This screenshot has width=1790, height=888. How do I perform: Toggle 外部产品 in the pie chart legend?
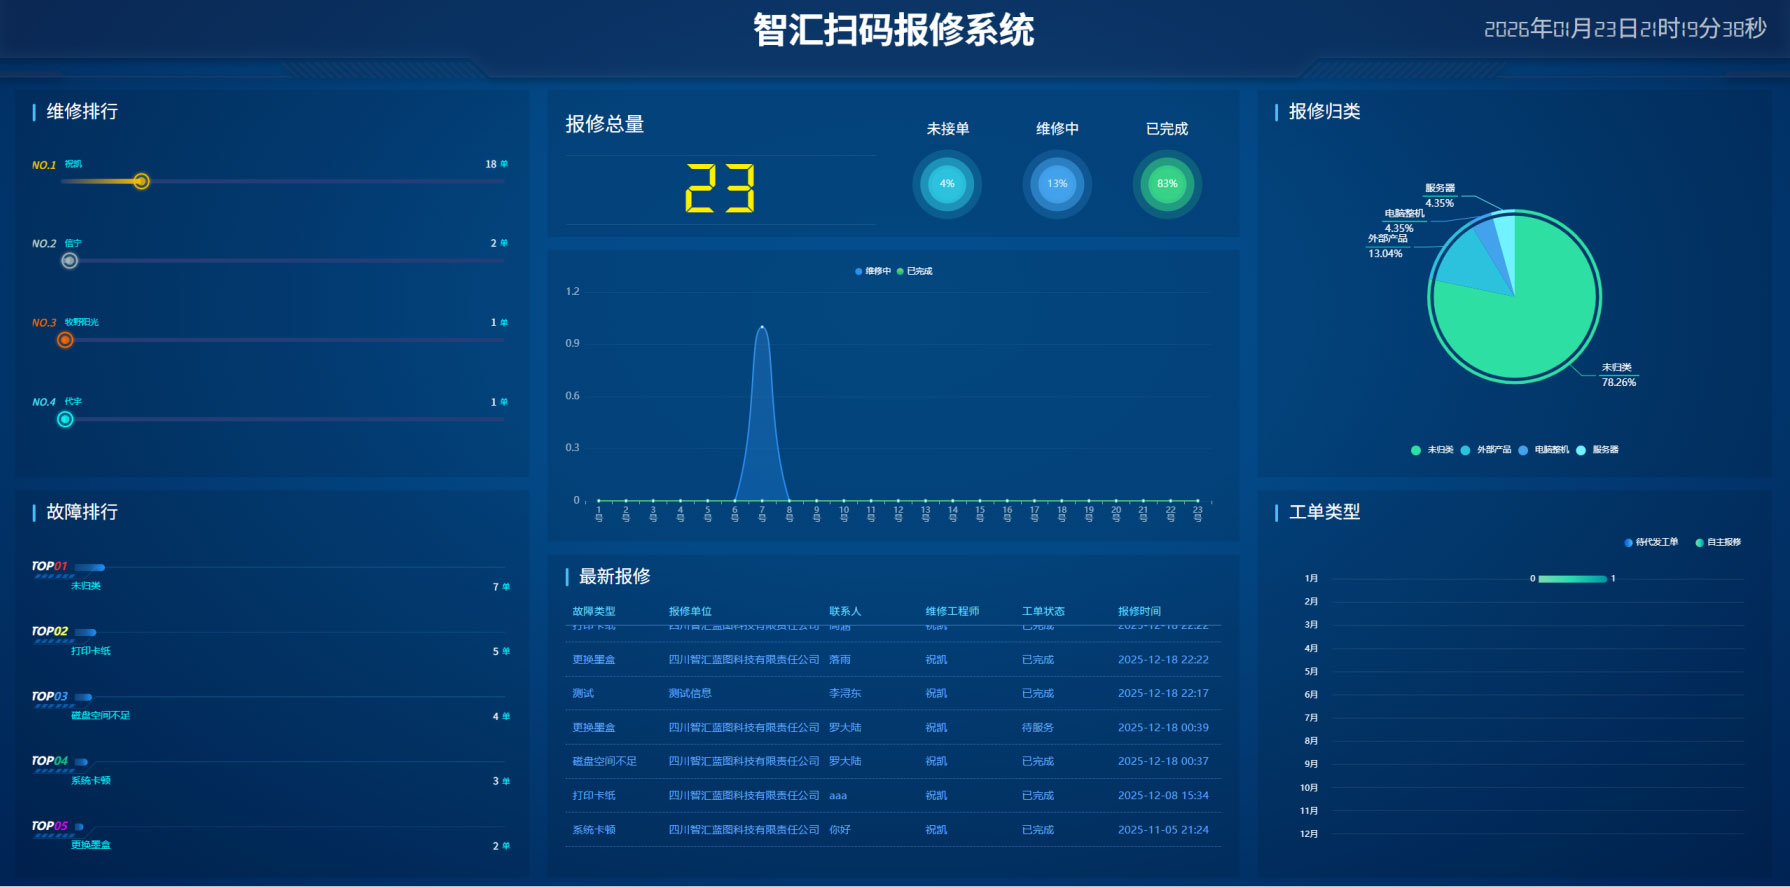tap(1486, 450)
